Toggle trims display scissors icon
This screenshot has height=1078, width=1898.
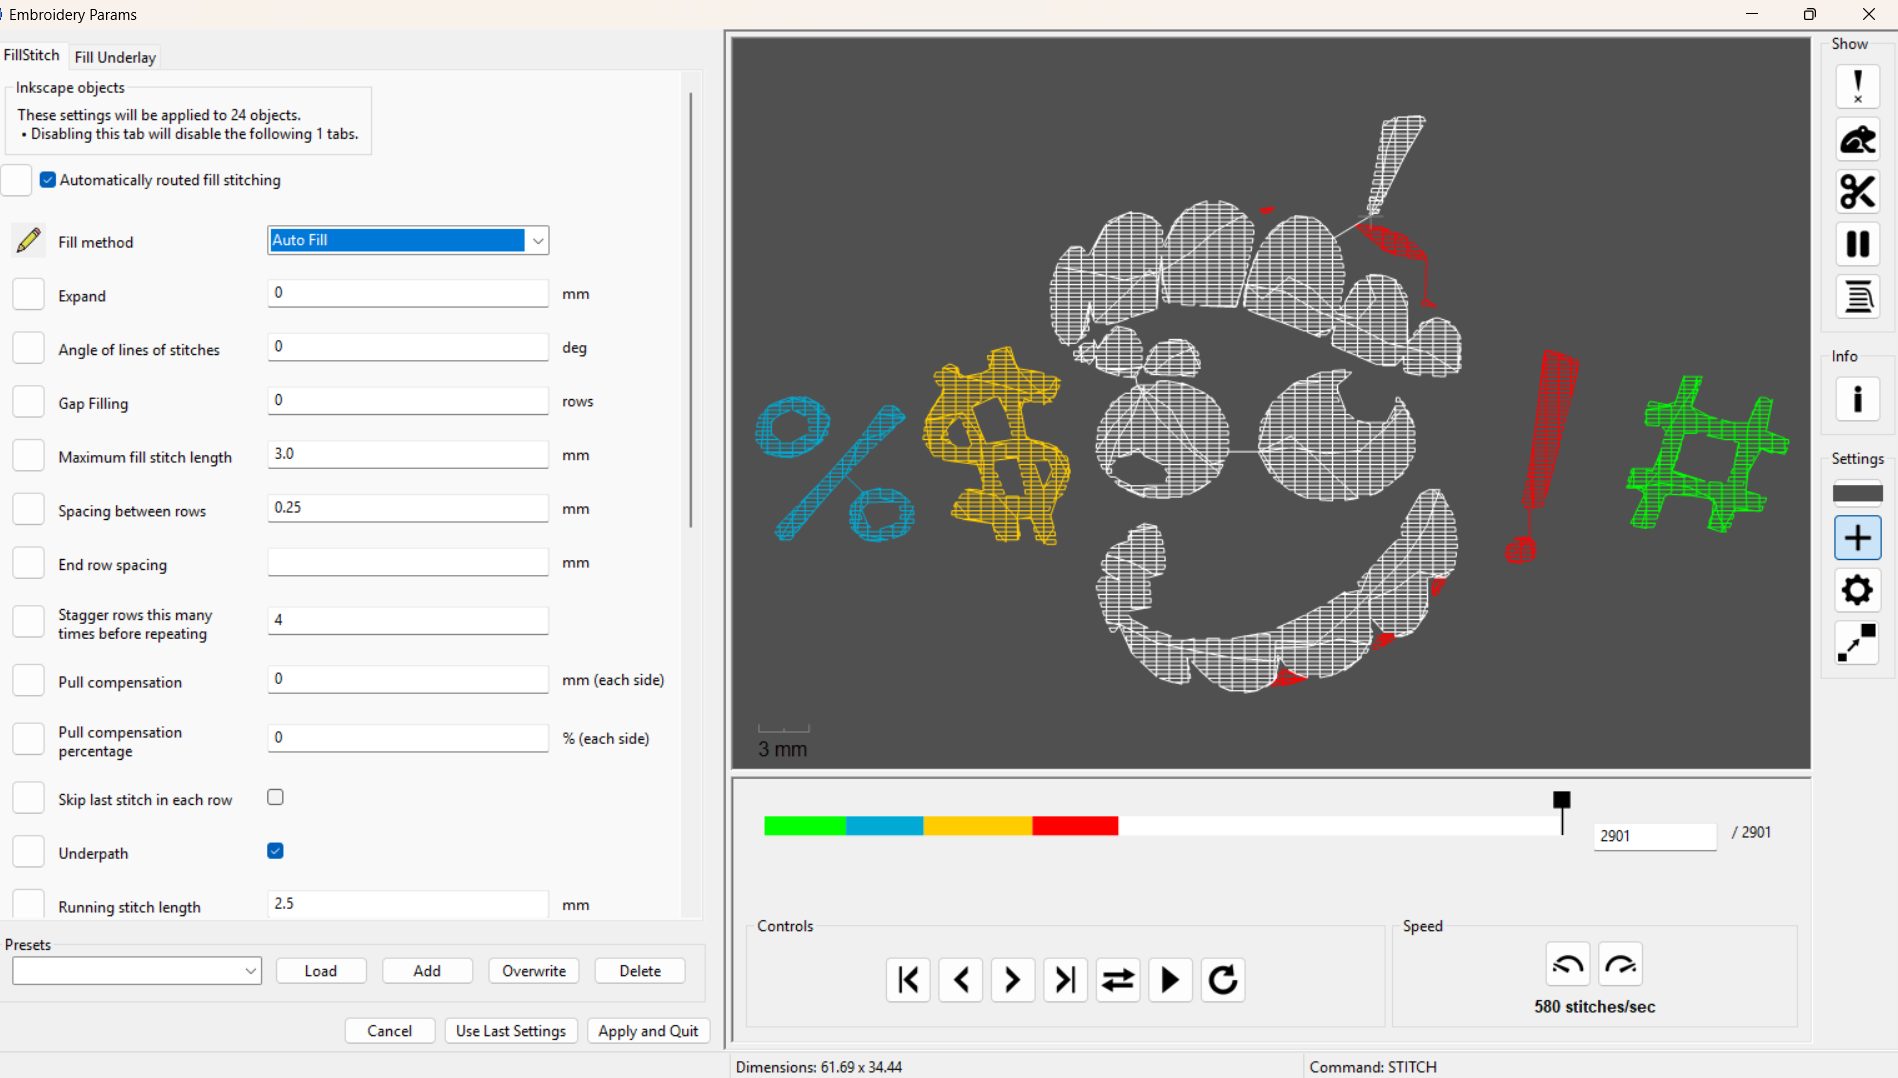click(x=1857, y=192)
